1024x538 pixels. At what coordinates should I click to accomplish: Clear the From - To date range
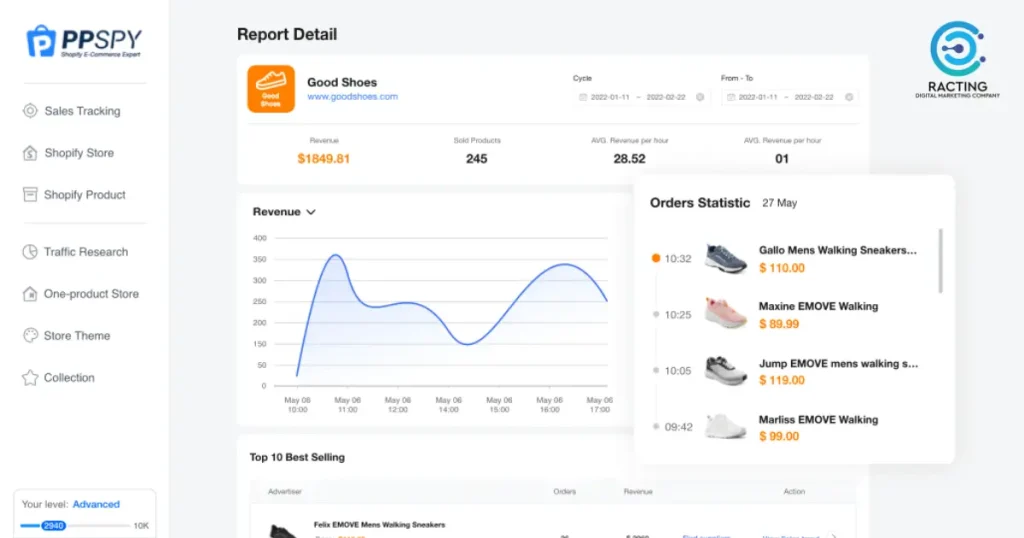point(849,97)
